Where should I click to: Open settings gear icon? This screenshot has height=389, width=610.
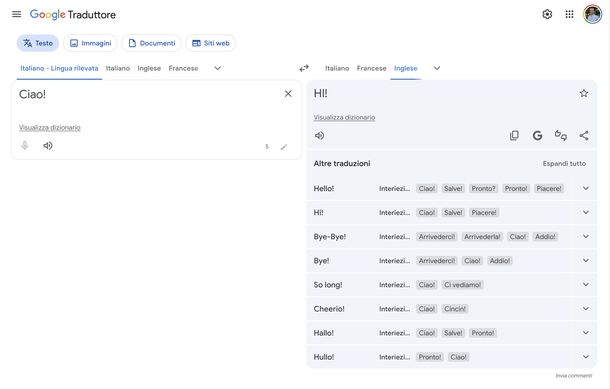click(x=547, y=14)
